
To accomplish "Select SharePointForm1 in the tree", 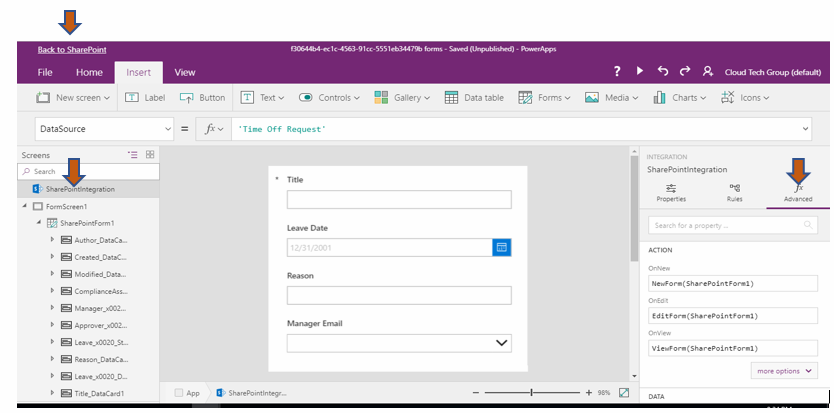I will (87, 223).
